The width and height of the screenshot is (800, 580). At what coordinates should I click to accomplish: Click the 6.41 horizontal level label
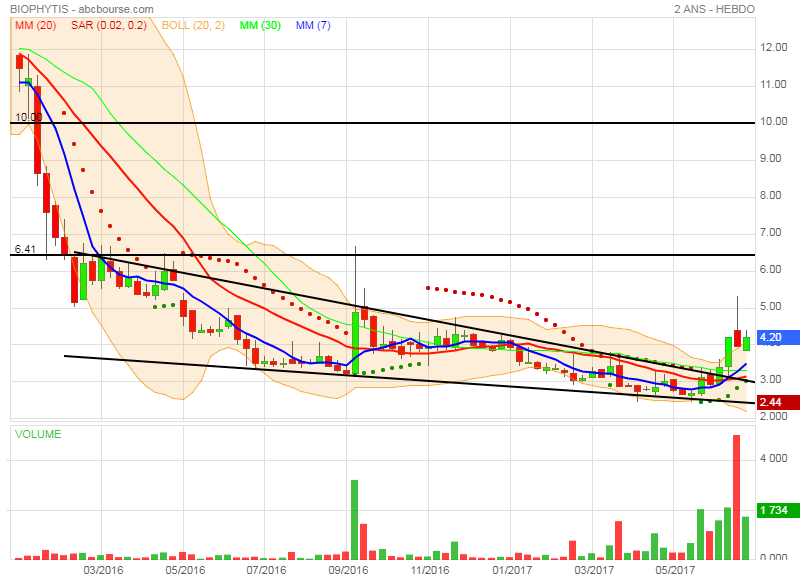point(25,249)
